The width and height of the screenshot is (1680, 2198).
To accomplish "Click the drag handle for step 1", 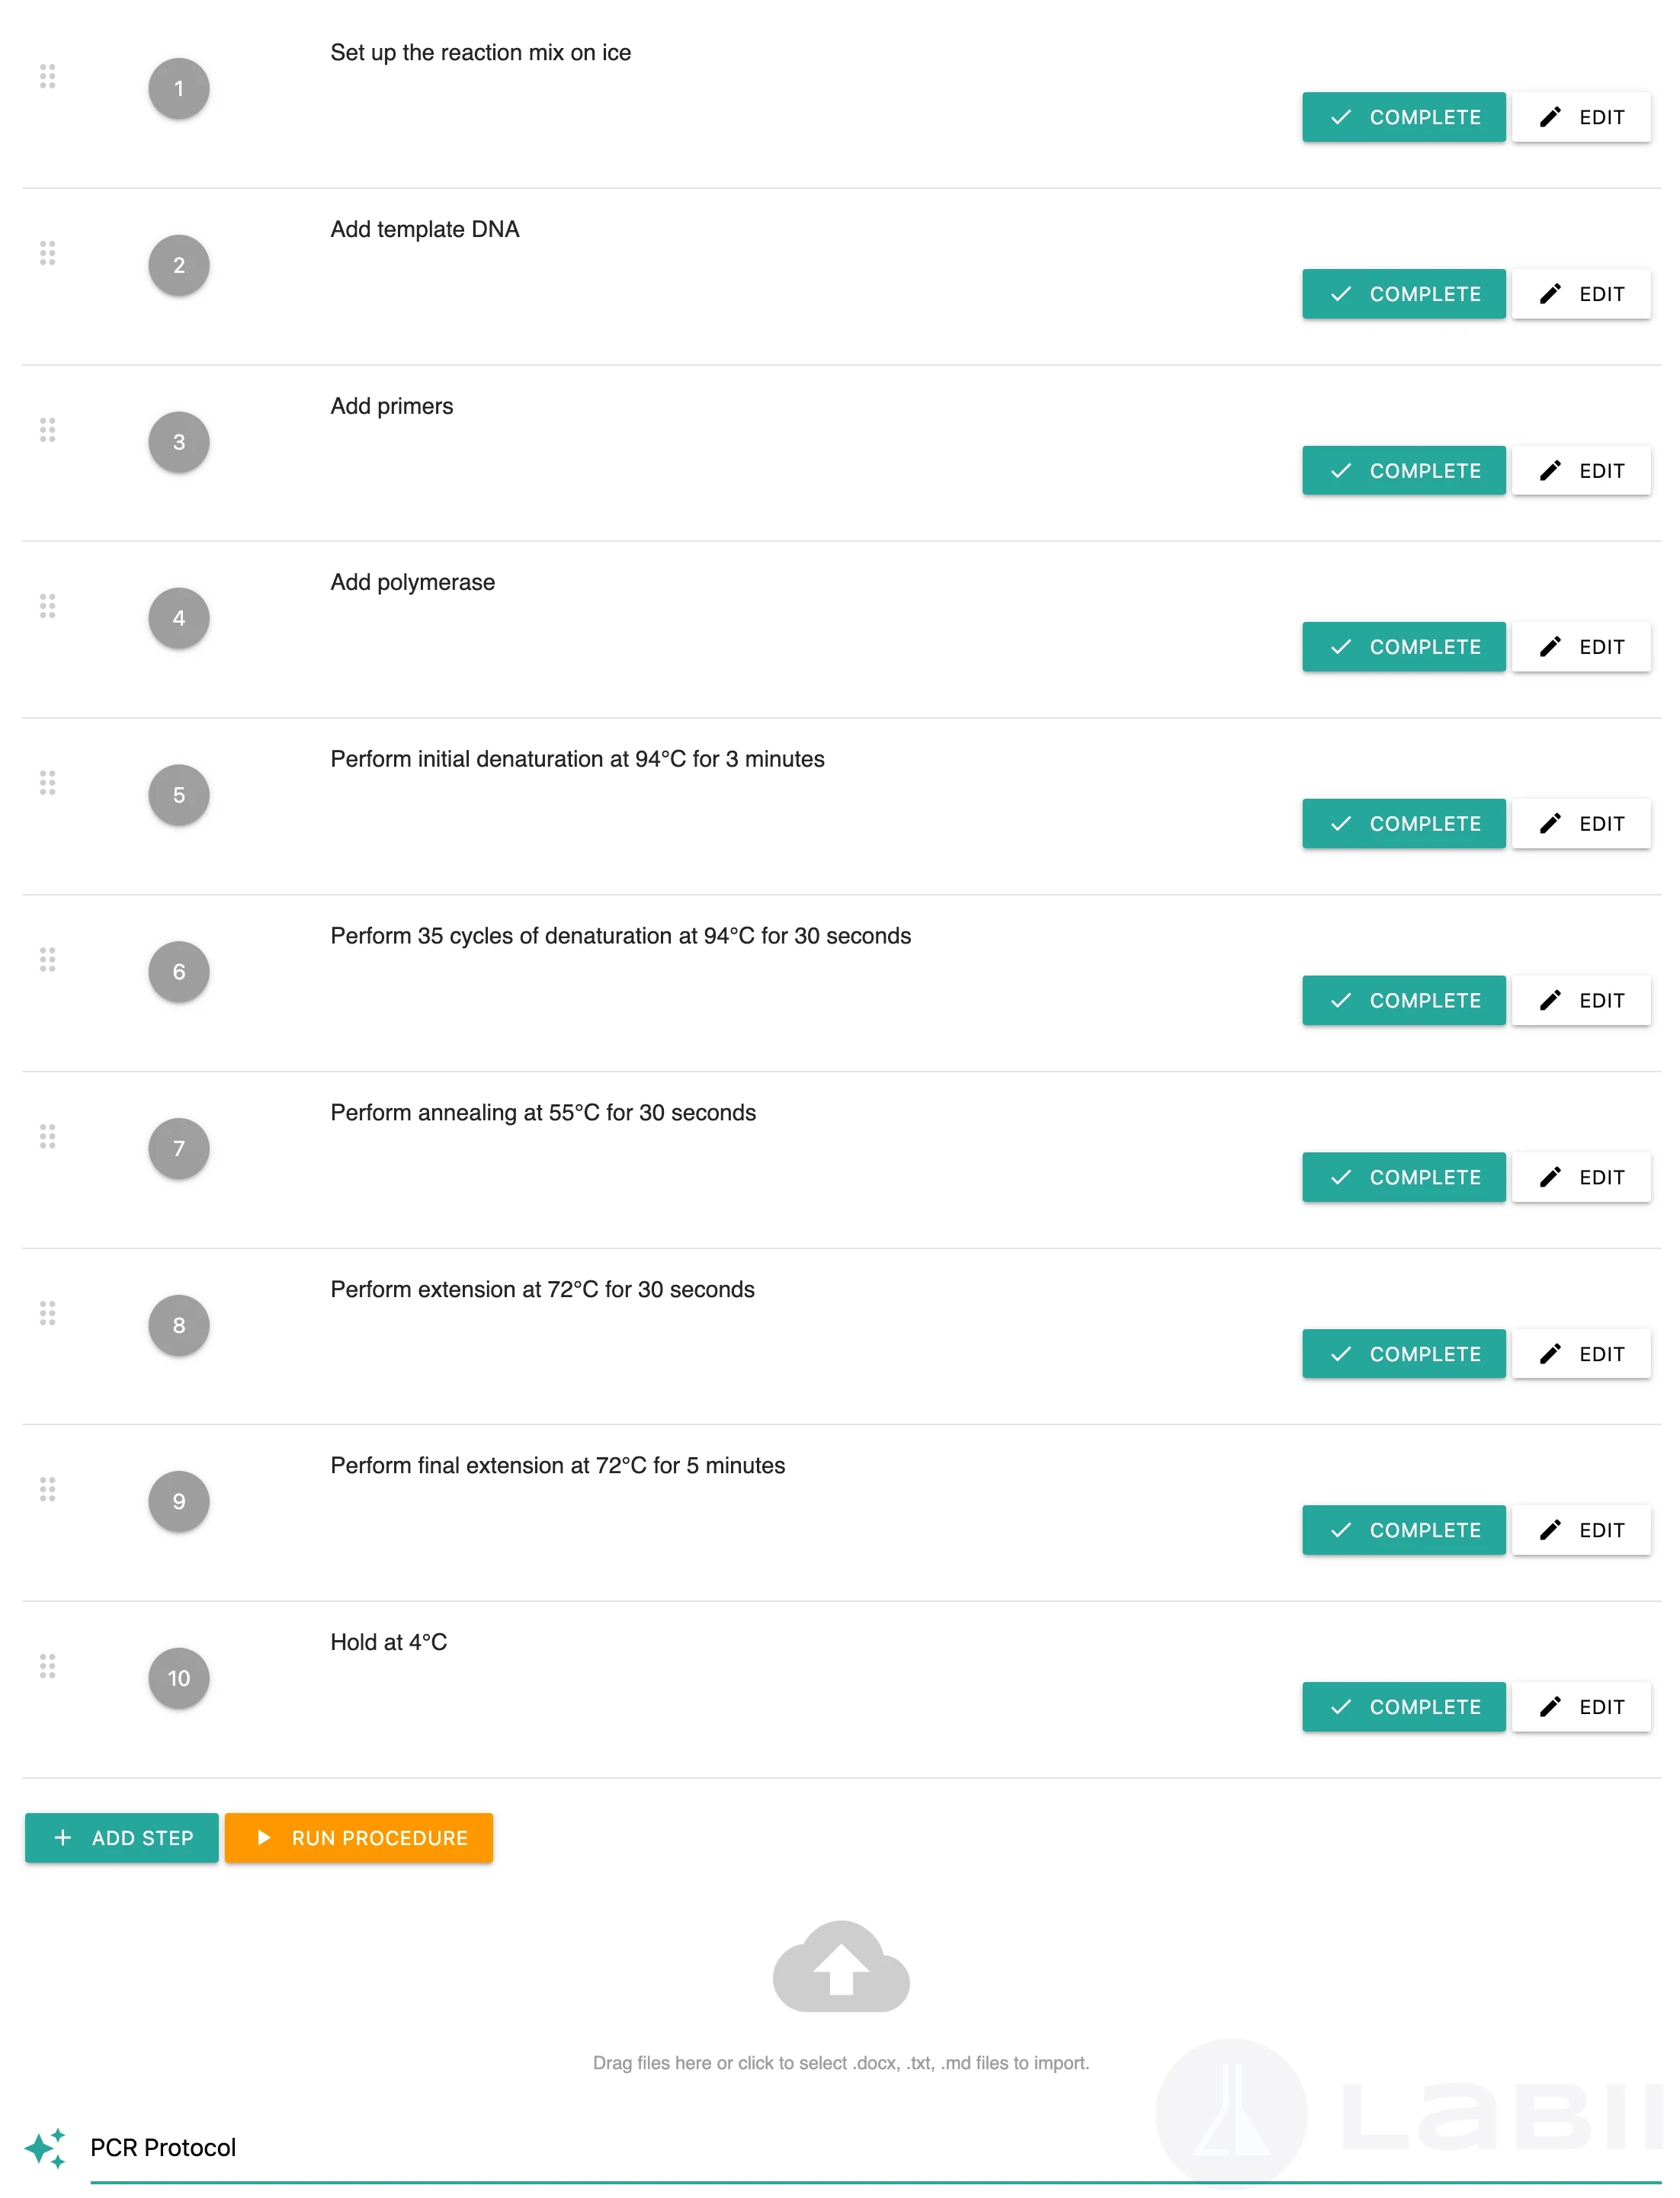I will [47, 76].
